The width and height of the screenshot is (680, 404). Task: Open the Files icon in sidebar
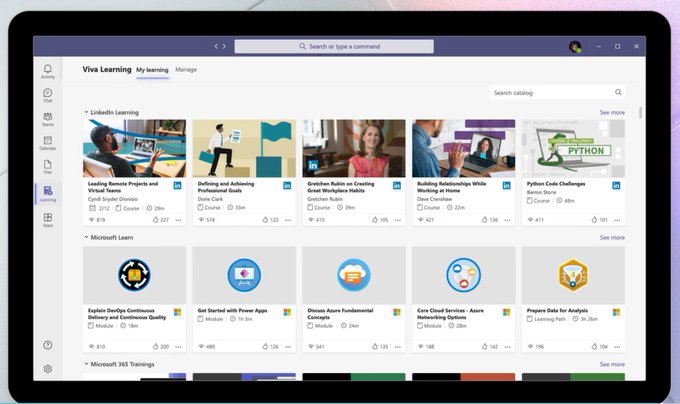click(x=48, y=166)
